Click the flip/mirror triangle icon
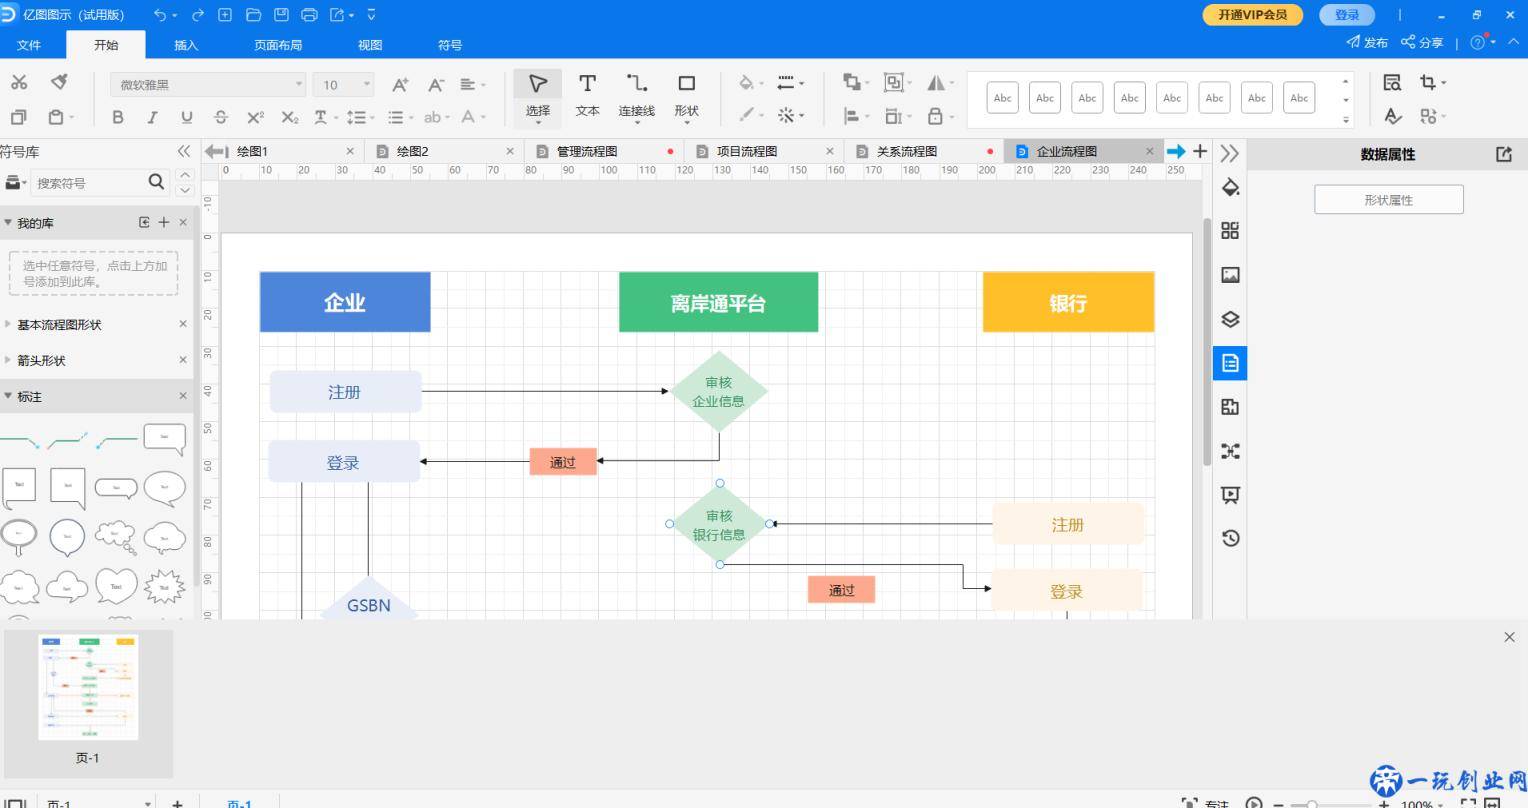 pos(935,83)
